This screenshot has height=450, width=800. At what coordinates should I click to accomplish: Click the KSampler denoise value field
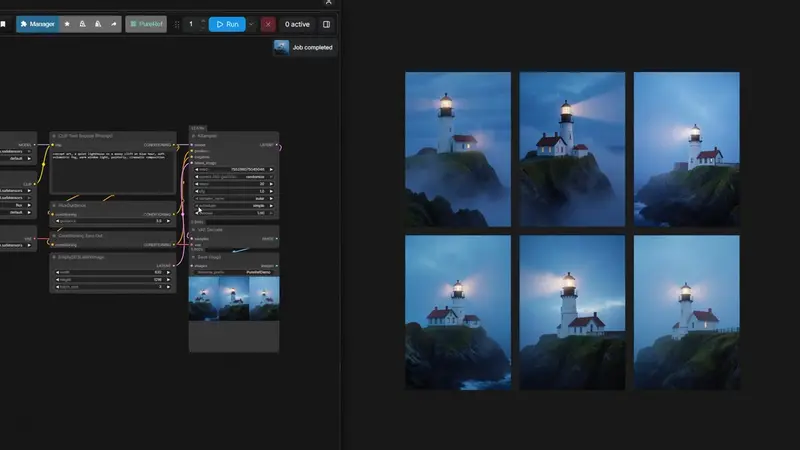(x=234, y=213)
